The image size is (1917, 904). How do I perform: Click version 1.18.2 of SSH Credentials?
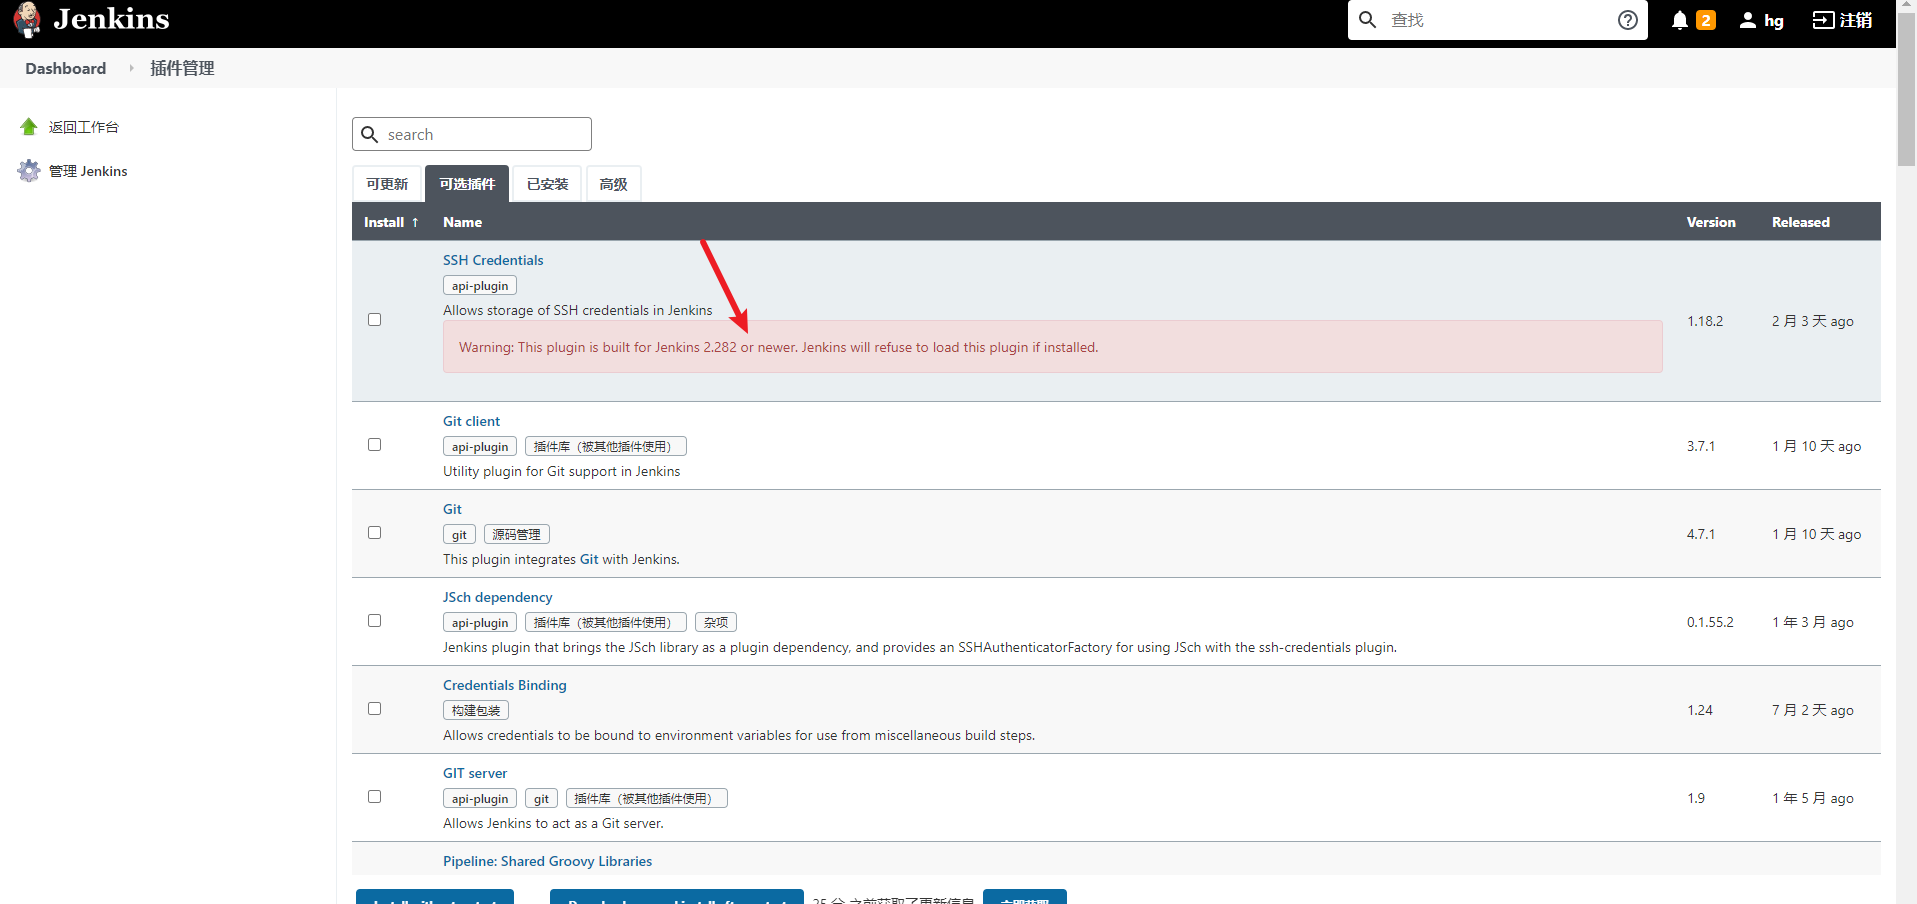(x=1705, y=321)
